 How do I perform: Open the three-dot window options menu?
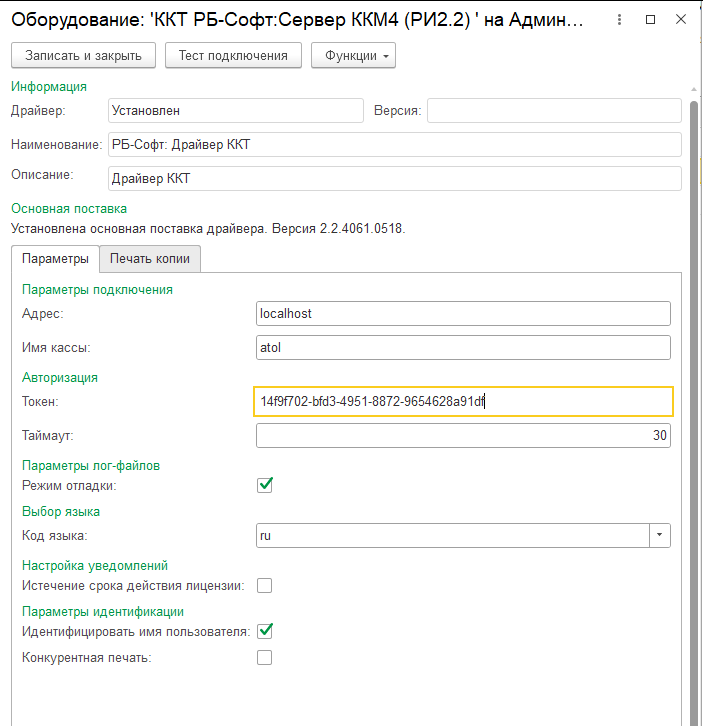[619, 19]
